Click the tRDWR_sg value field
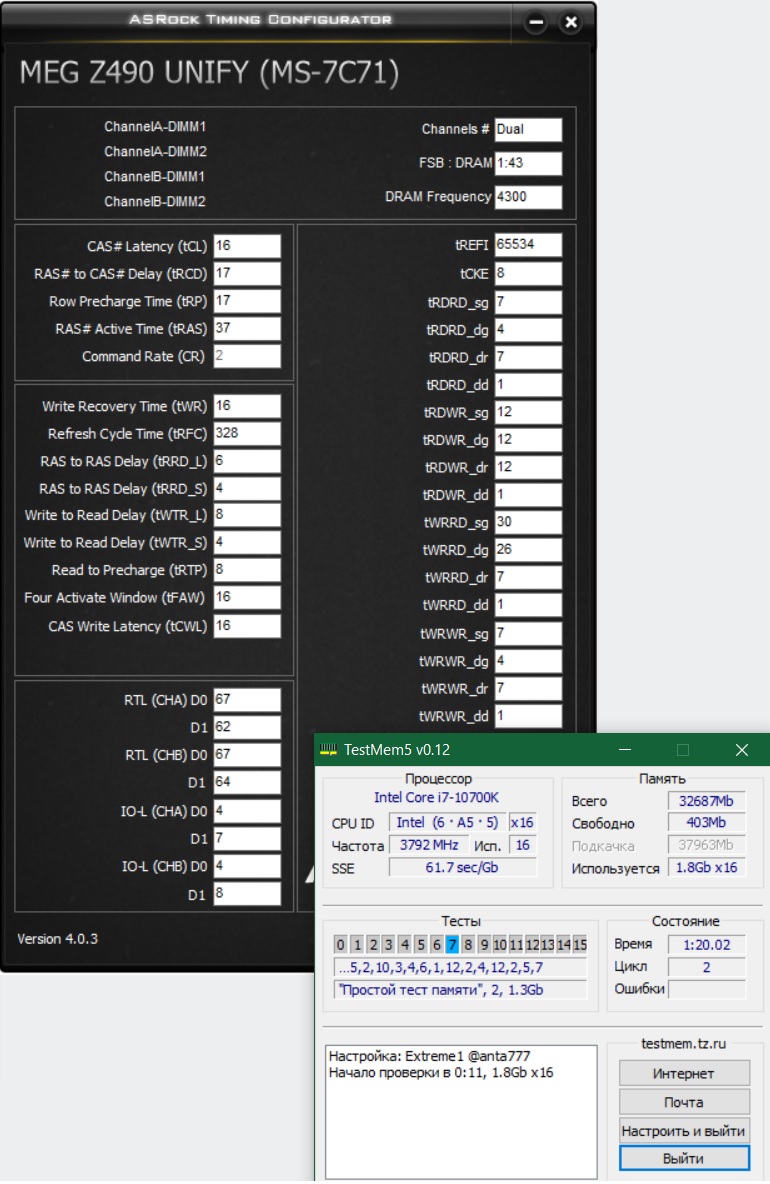Image resolution: width=770 pixels, height=1184 pixels. tap(528, 412)
